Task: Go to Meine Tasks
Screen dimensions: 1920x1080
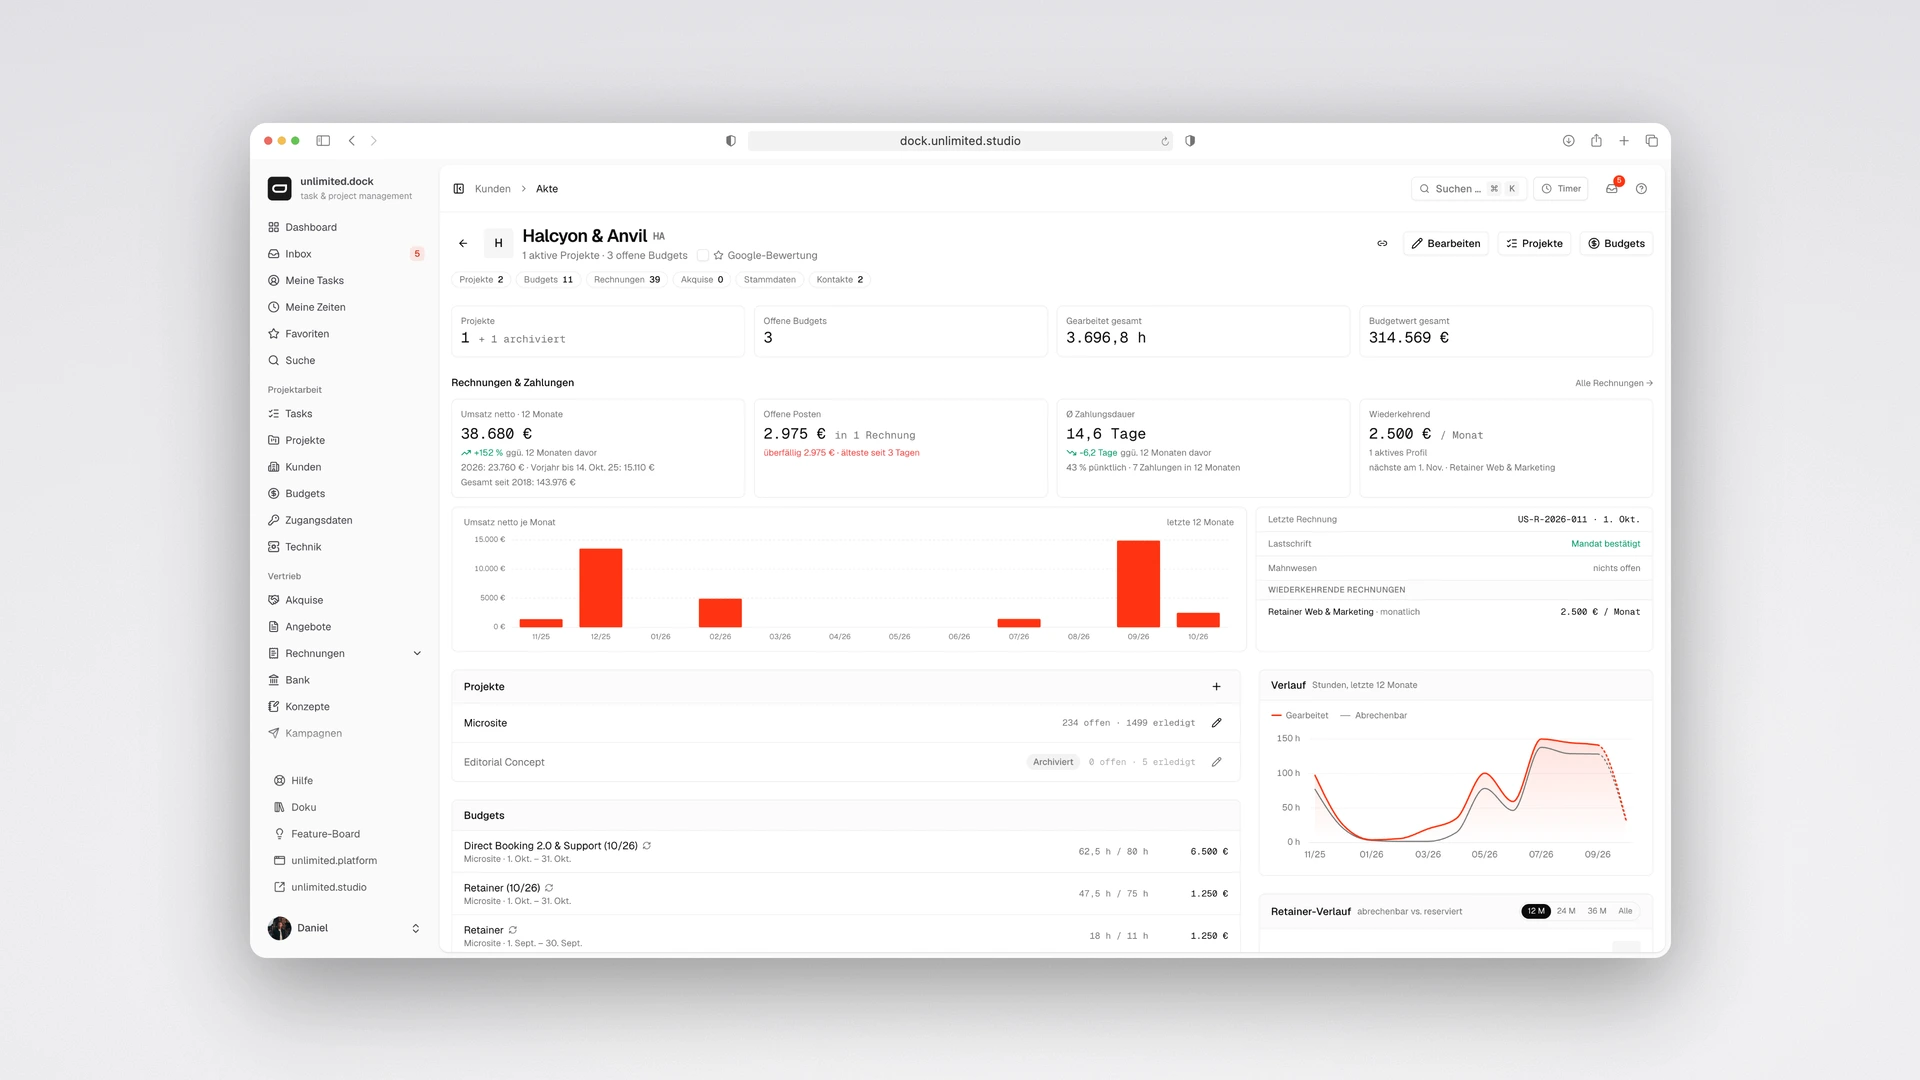Action: [x=345, y=281]
